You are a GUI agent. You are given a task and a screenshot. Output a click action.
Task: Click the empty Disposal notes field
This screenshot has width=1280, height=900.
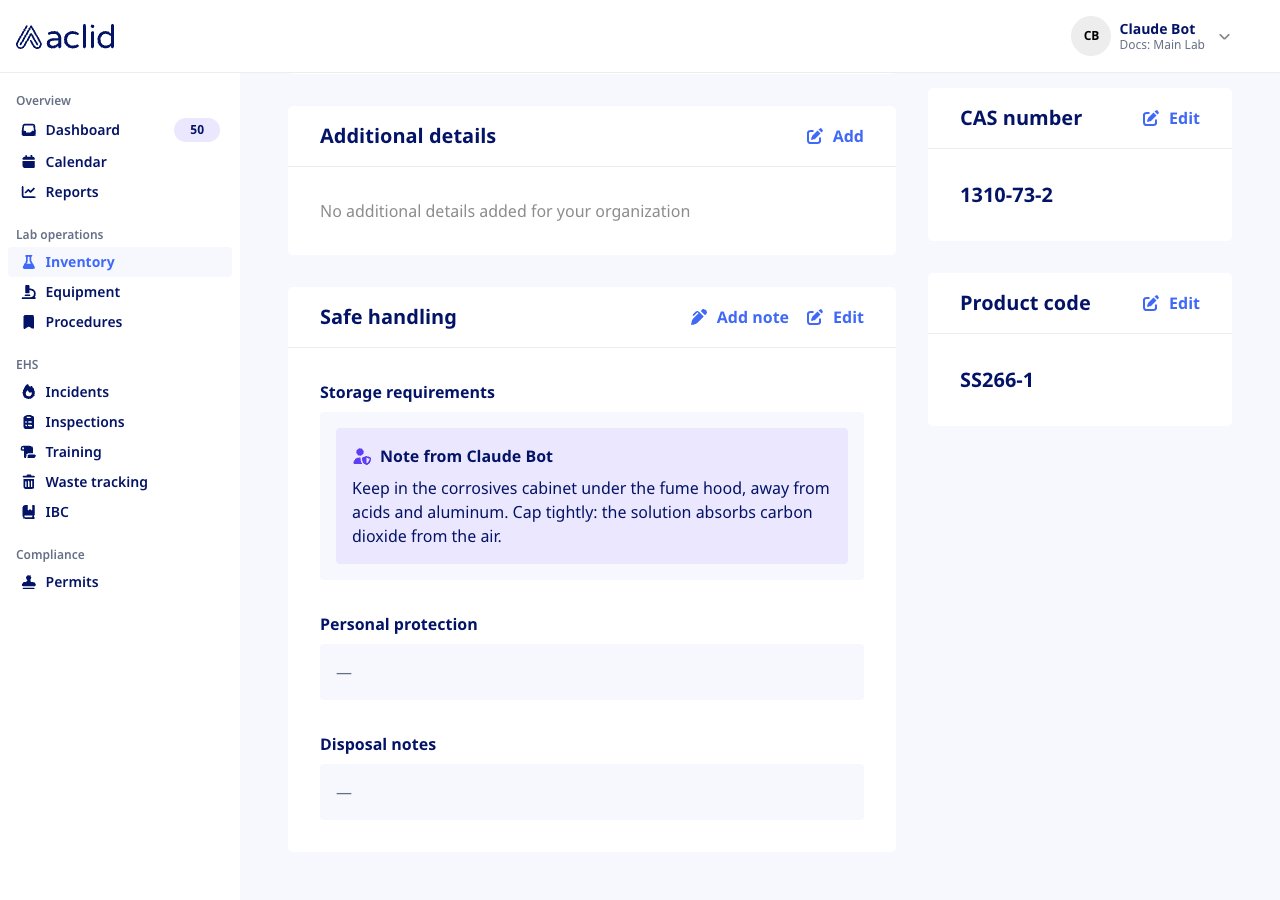tap(592, 792)
